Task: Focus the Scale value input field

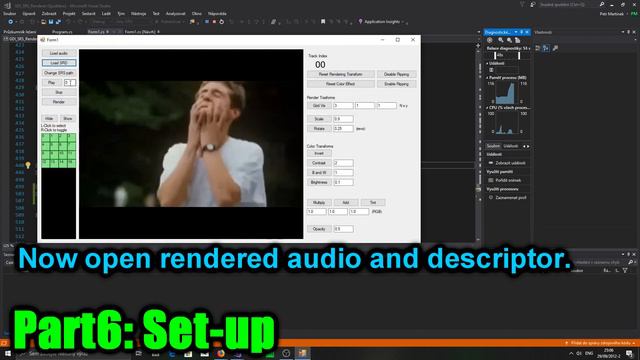Action: click(343, 119)
